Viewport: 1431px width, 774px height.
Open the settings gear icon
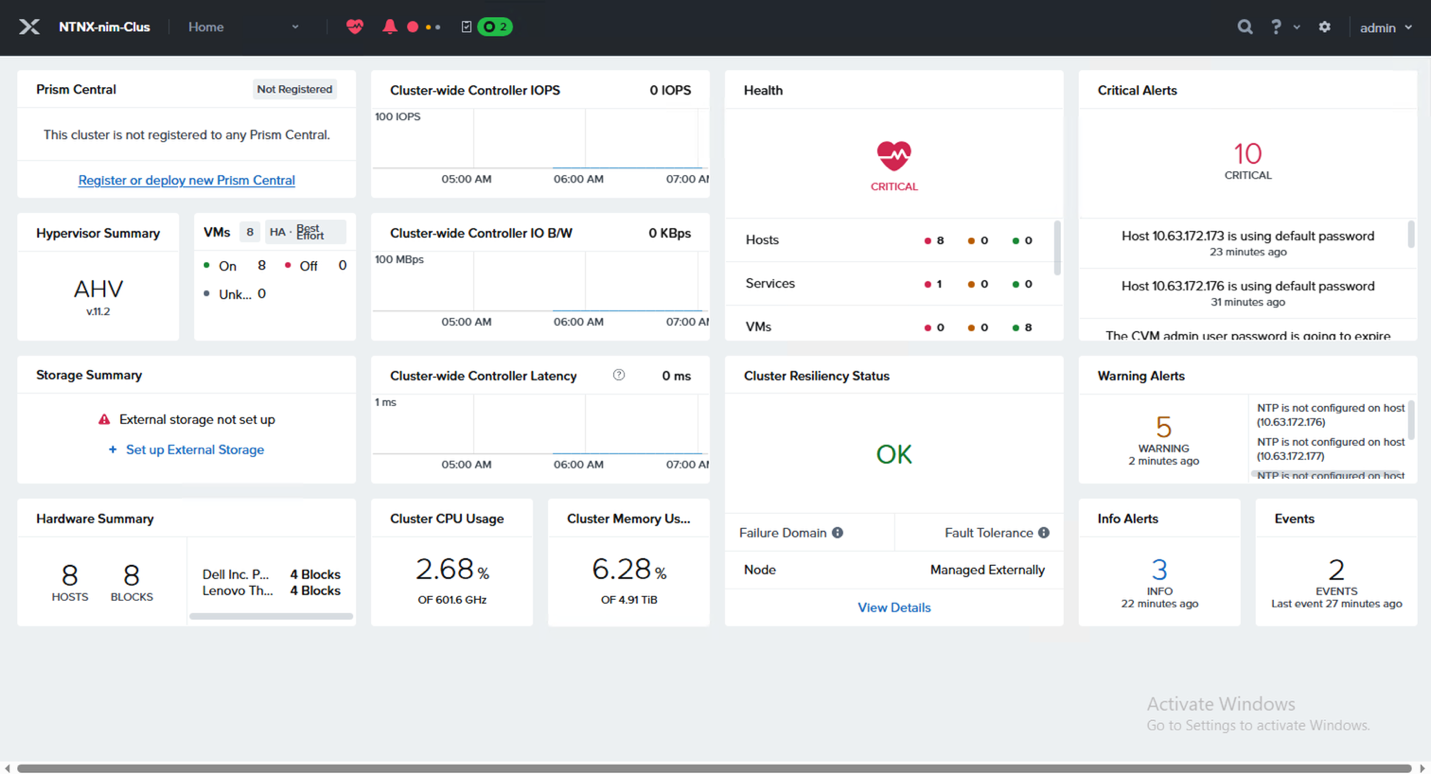1325,27
